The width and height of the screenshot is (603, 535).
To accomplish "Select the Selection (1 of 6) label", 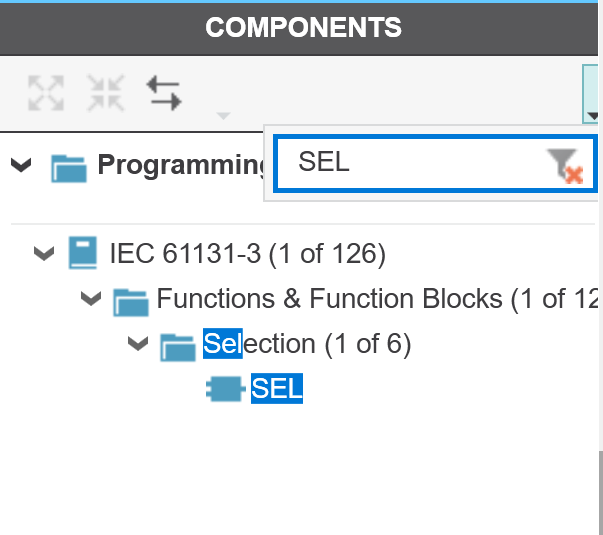I will (x=307, y=345).
